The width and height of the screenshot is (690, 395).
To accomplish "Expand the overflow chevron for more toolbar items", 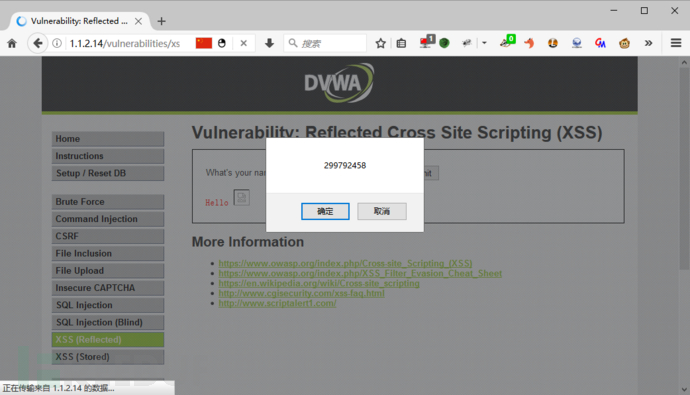I will click(648, 43).
